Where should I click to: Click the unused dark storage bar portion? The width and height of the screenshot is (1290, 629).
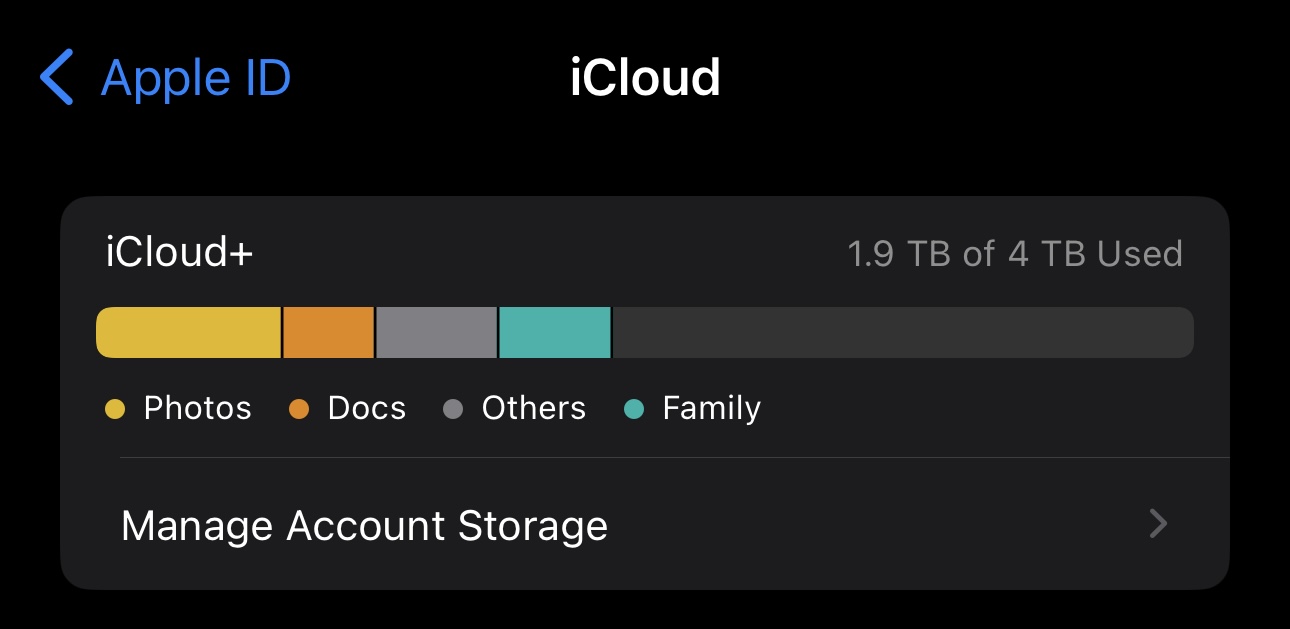(x=902, y=332)
